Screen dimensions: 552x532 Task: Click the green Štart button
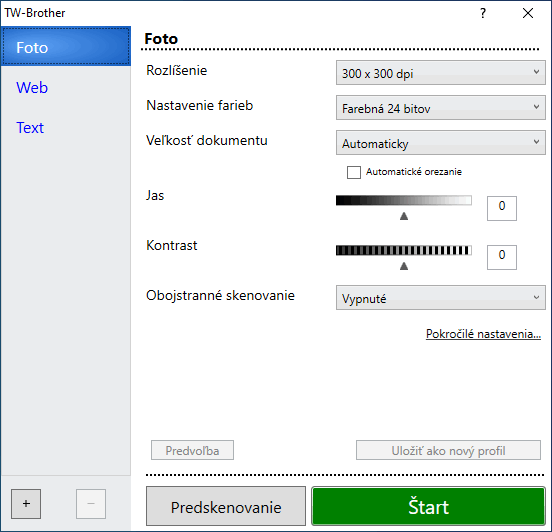tap(428, 506)
